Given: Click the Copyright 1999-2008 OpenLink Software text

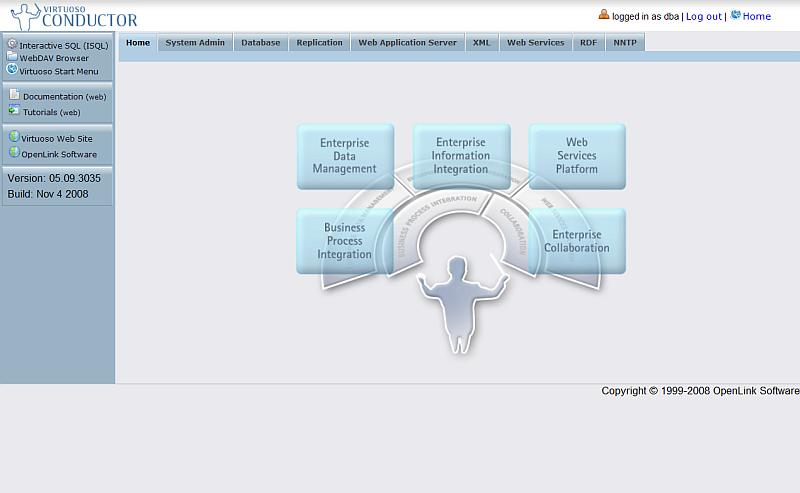Looking at the screenshot, I should [700, 390].
